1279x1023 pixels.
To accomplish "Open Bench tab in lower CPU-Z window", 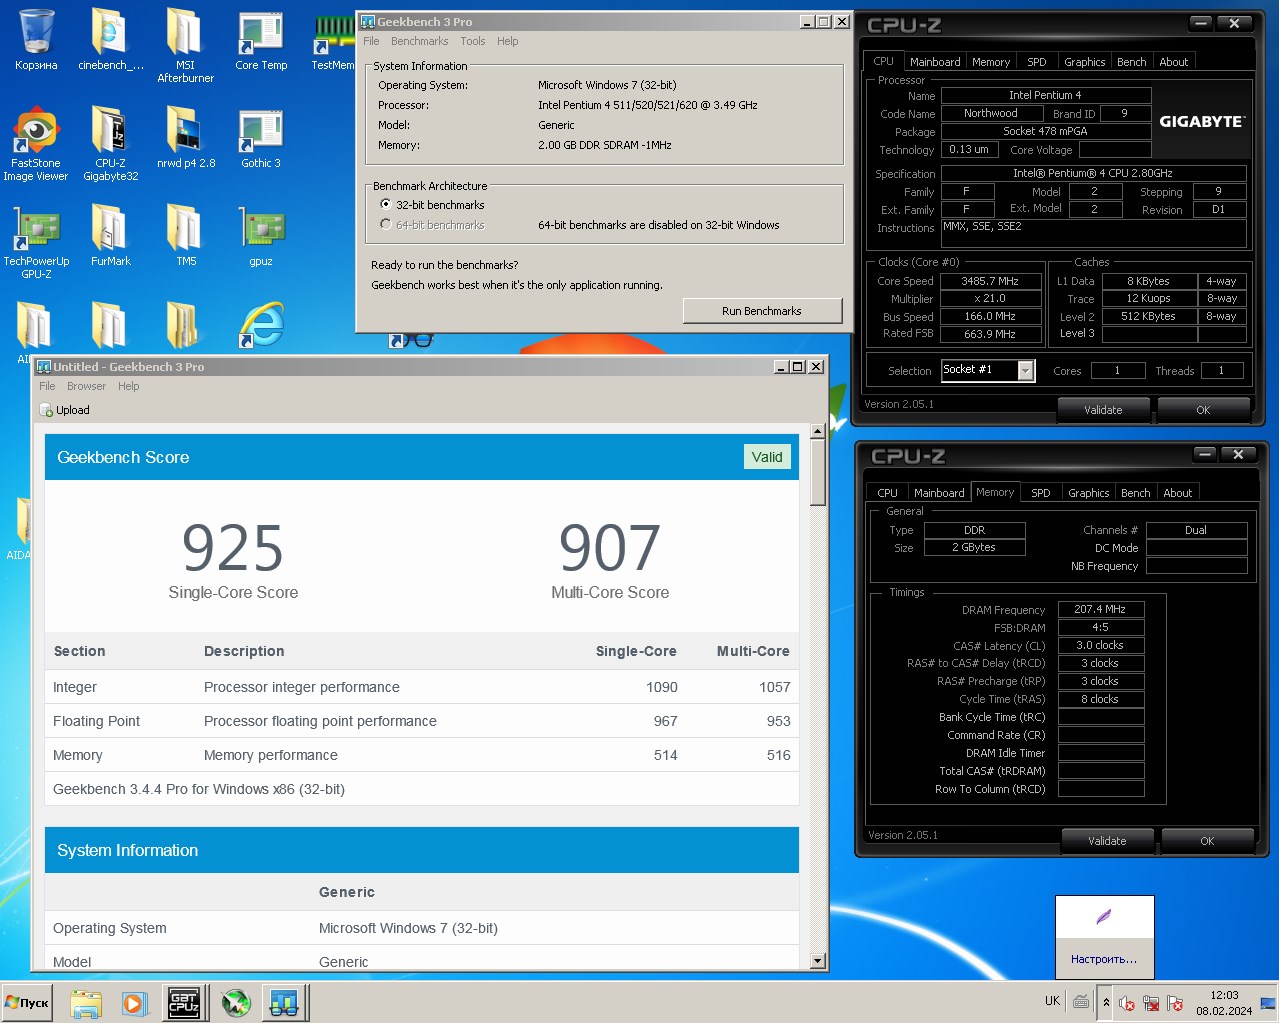I will (1136, 493).
